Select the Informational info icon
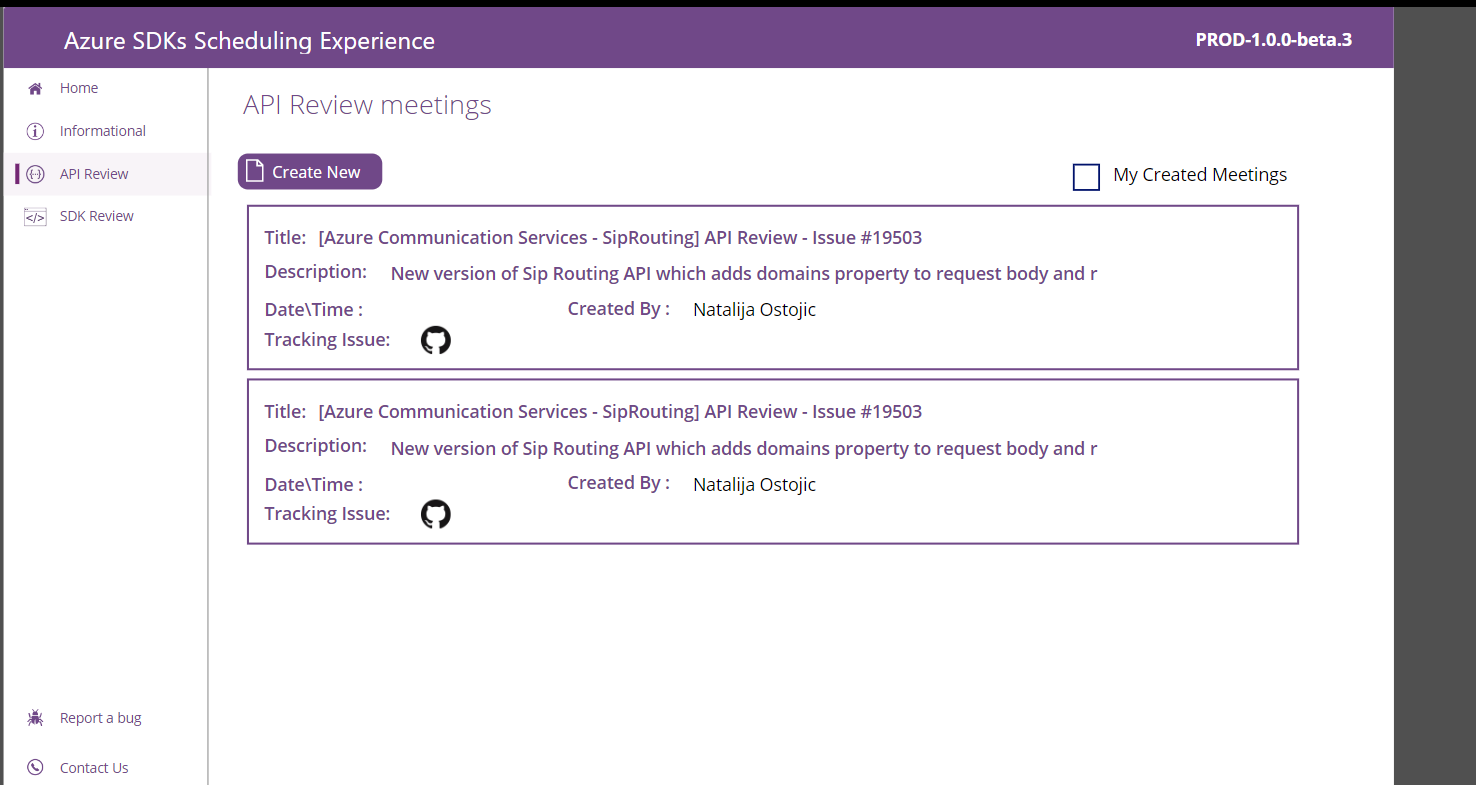 [x=34, y=130]
